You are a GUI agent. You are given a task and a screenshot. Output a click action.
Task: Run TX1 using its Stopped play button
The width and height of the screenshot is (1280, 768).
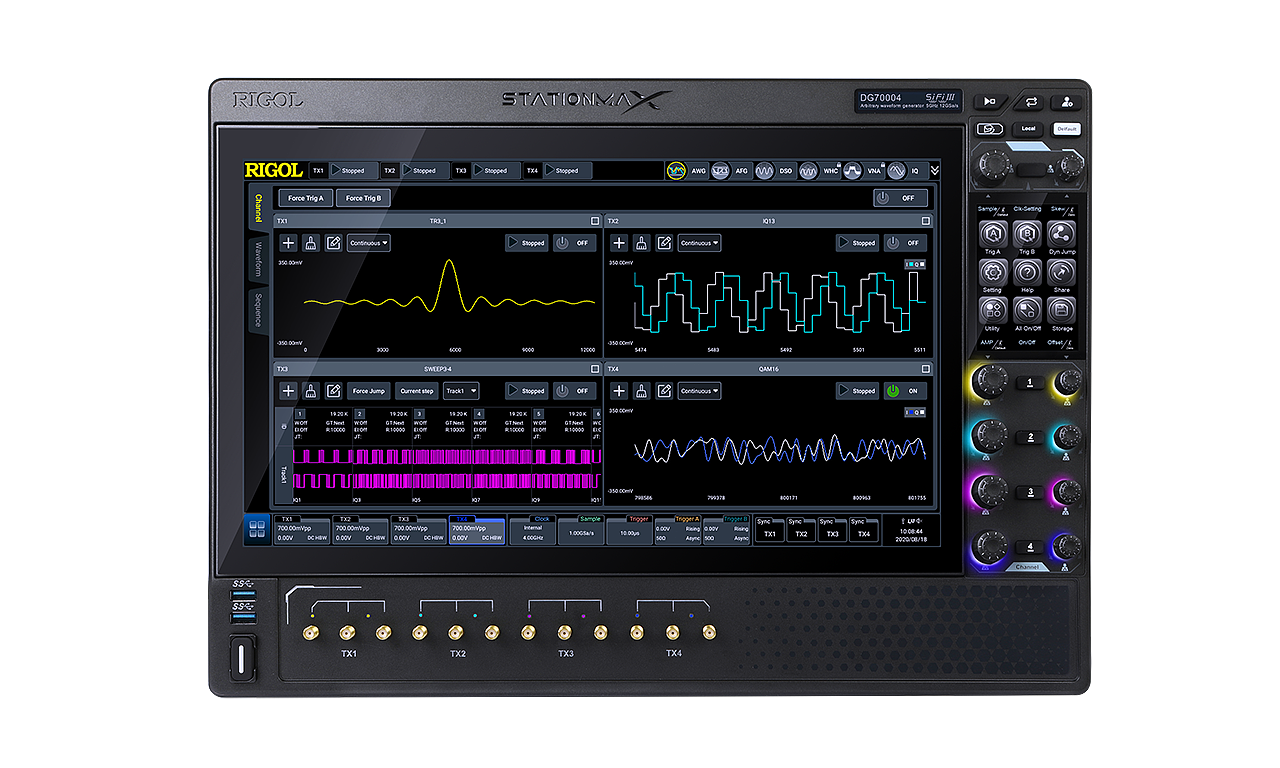click(x=526, y=243)
